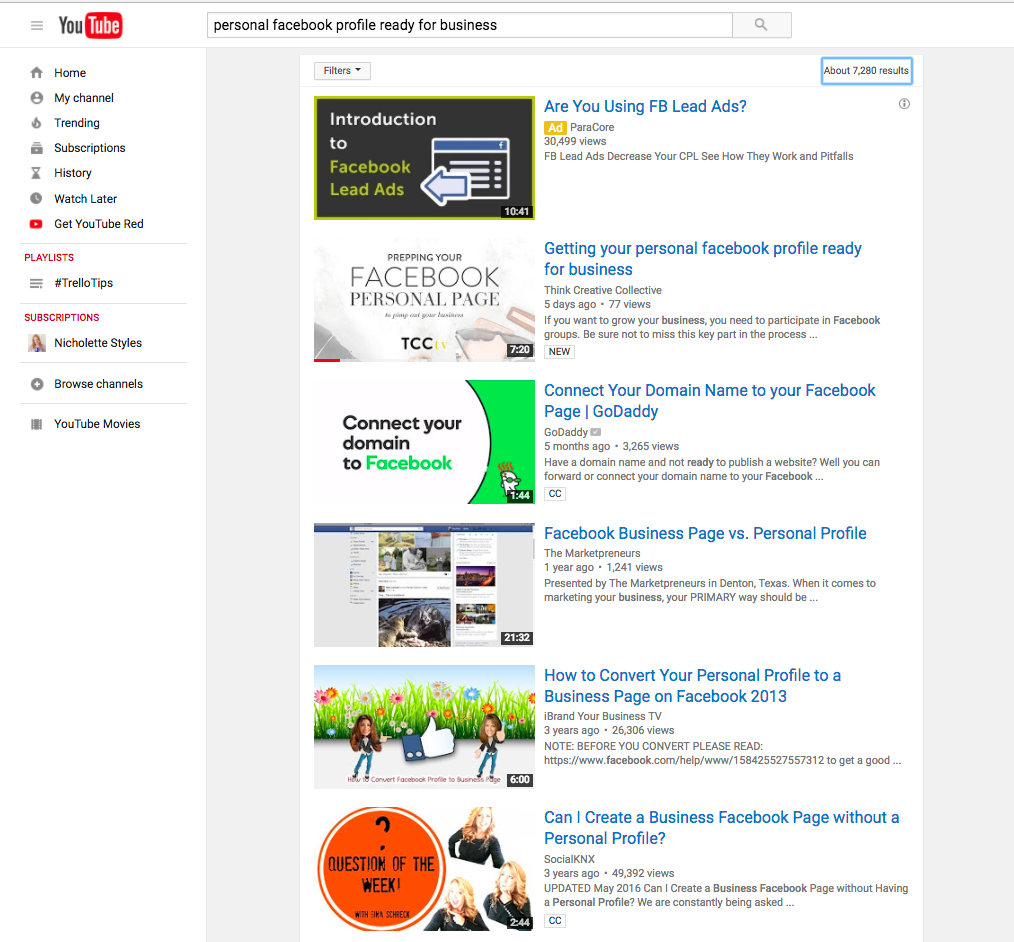Viewport: 1014px width, 942px height.
Task: Click Question of the Week thumbnail
Action: [424, 869]
